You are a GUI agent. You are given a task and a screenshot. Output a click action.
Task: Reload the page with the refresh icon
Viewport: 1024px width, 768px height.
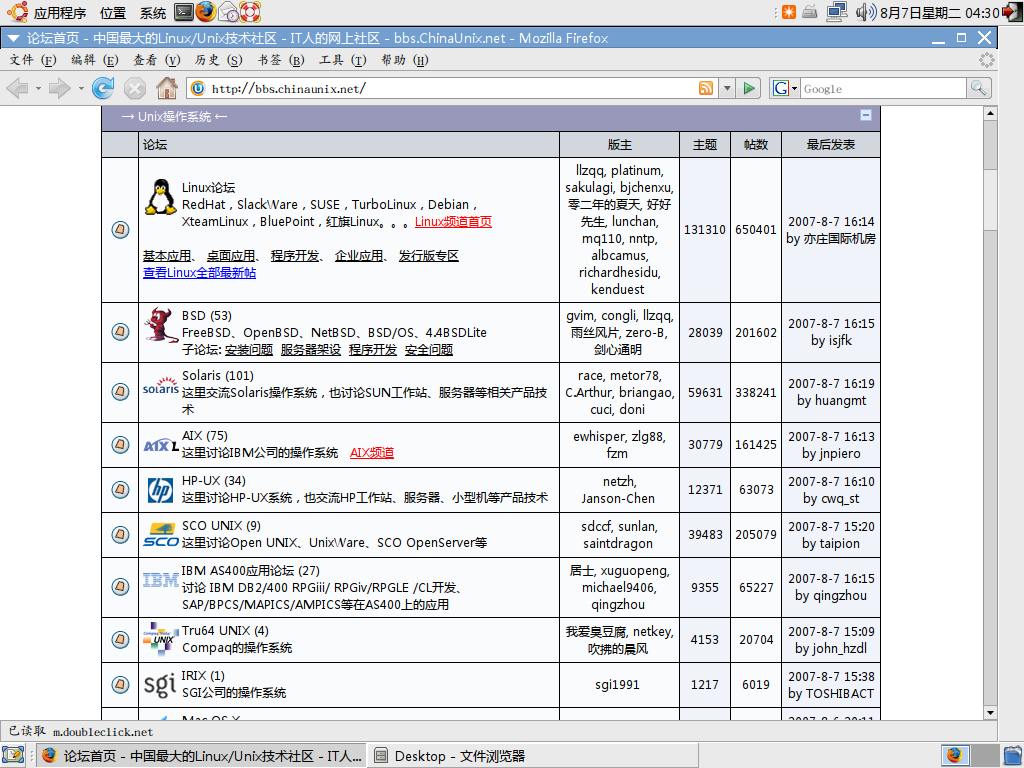tap(103, 88)
